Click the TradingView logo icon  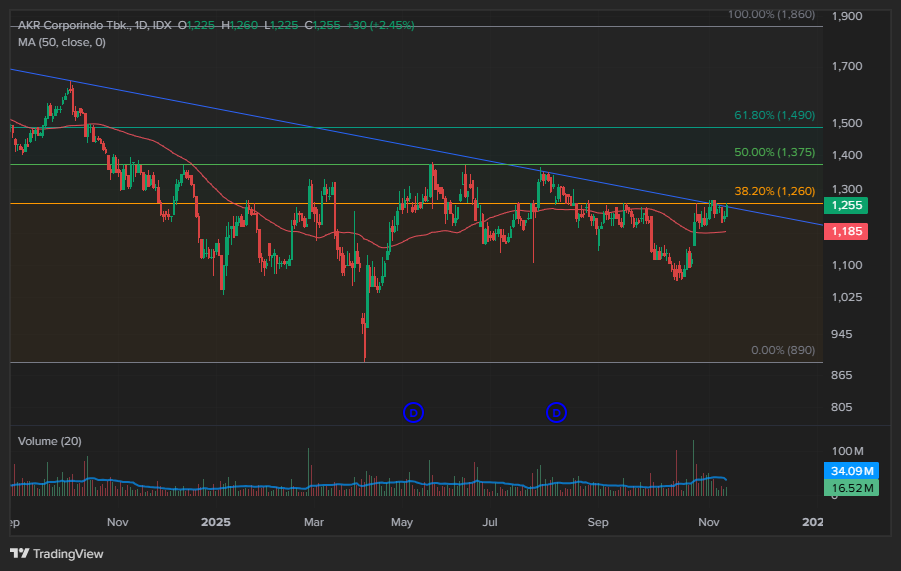(19, 553)
